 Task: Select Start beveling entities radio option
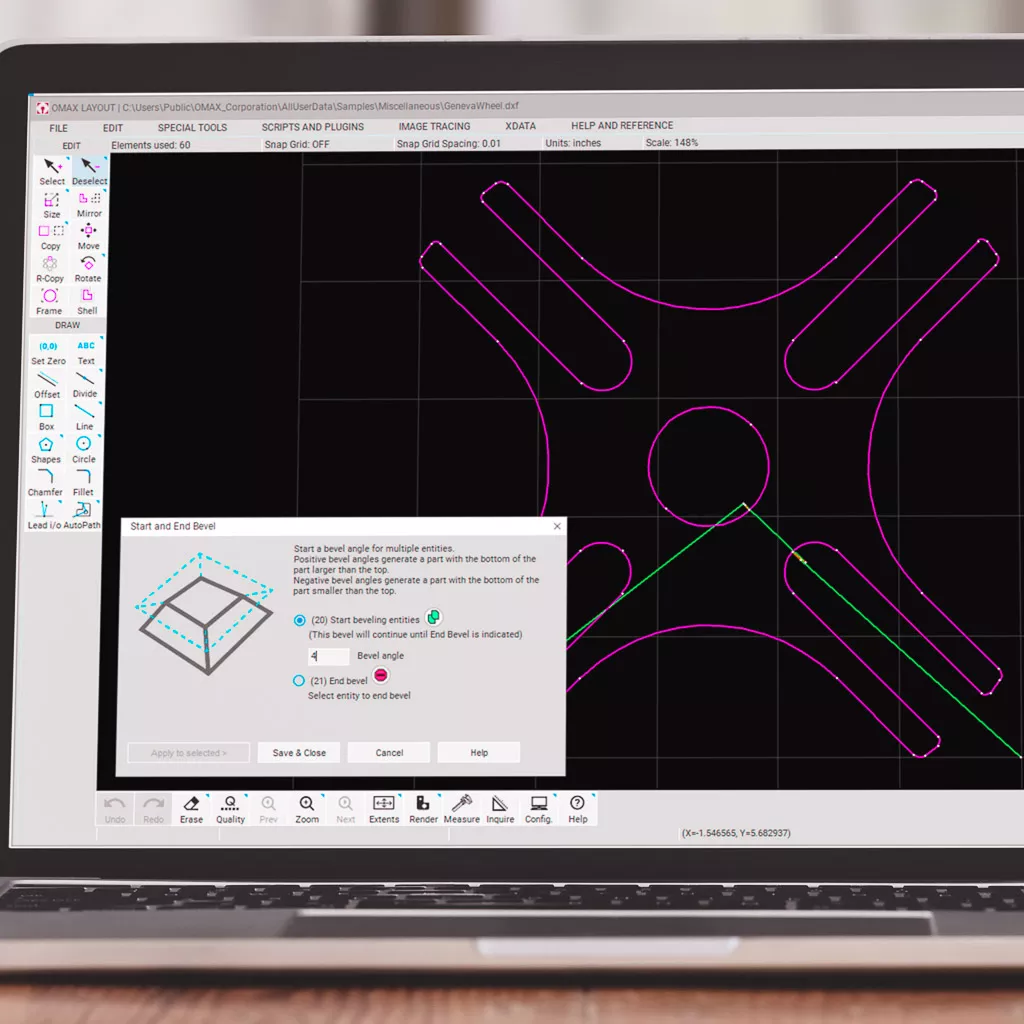point(299,620)
